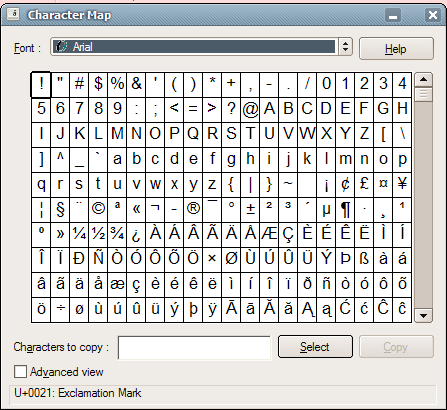Select the yen ¥ symbol cell

pyautogui.click(x=402, y=185)
